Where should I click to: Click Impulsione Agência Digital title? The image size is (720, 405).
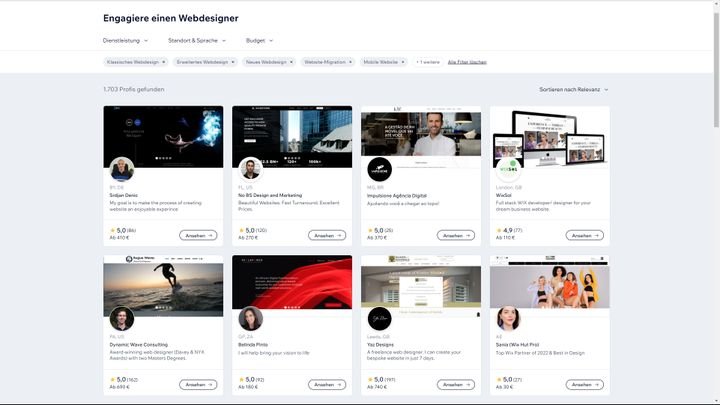pyautogui.click(x=397, y=196)
